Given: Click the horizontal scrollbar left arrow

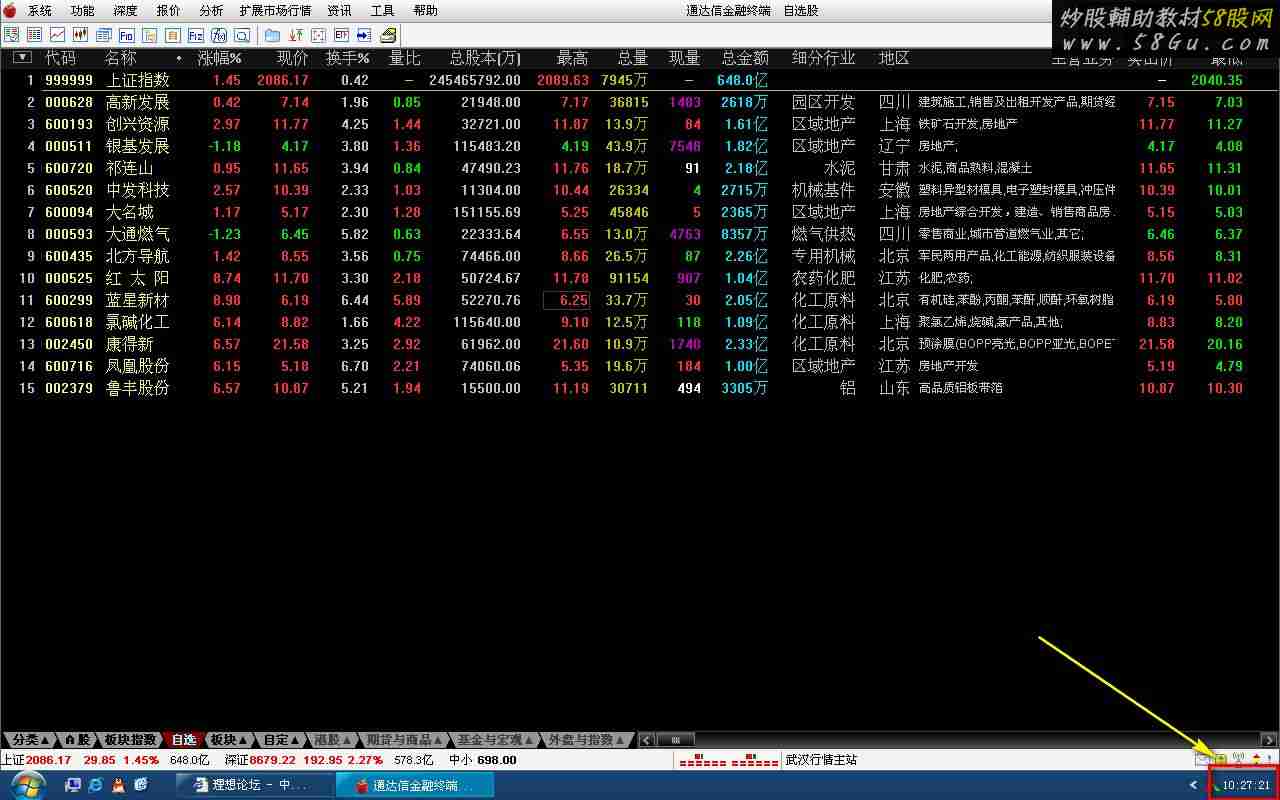Looking at the screenshot, I should click(647, 740).
